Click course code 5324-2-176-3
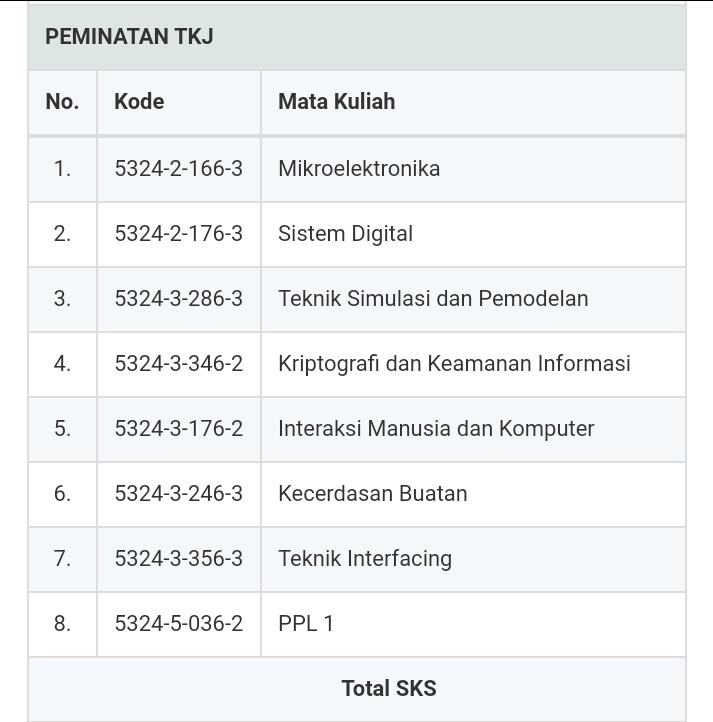Screen dimensions: 713x722 [178, 233]
